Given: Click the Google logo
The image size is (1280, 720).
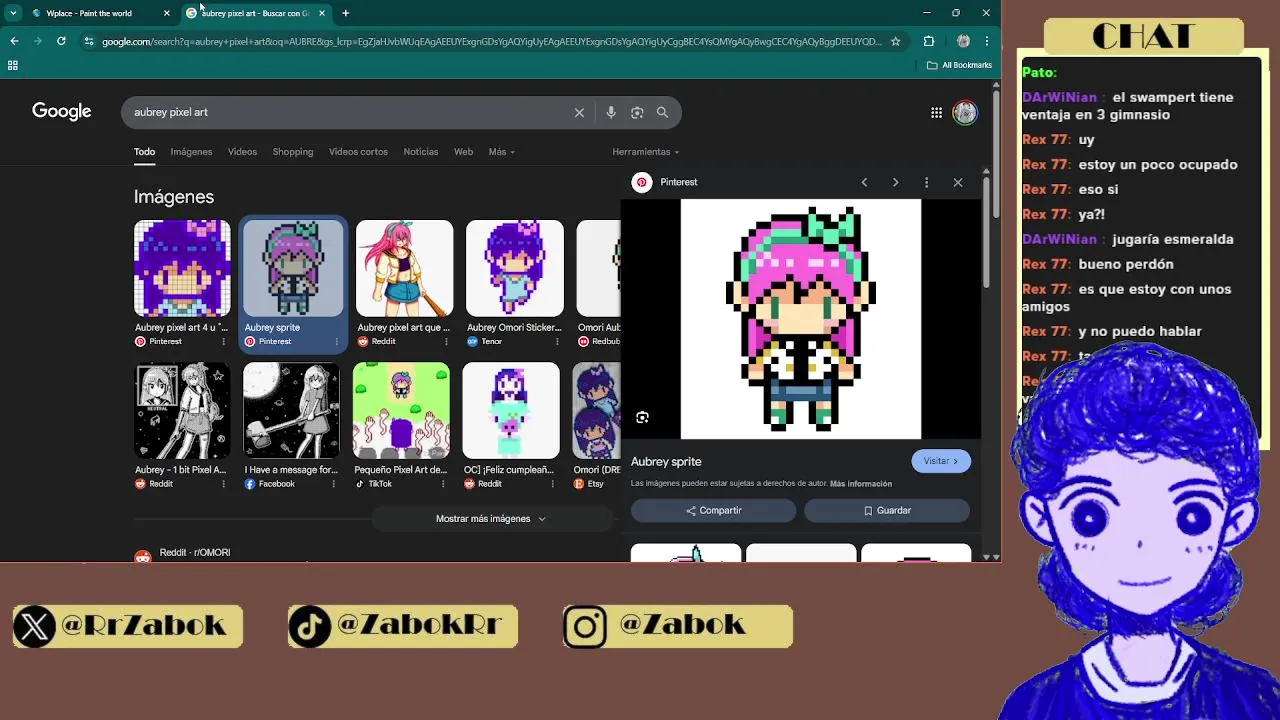Looking at the screenshot, I should (x=61, y=111).
